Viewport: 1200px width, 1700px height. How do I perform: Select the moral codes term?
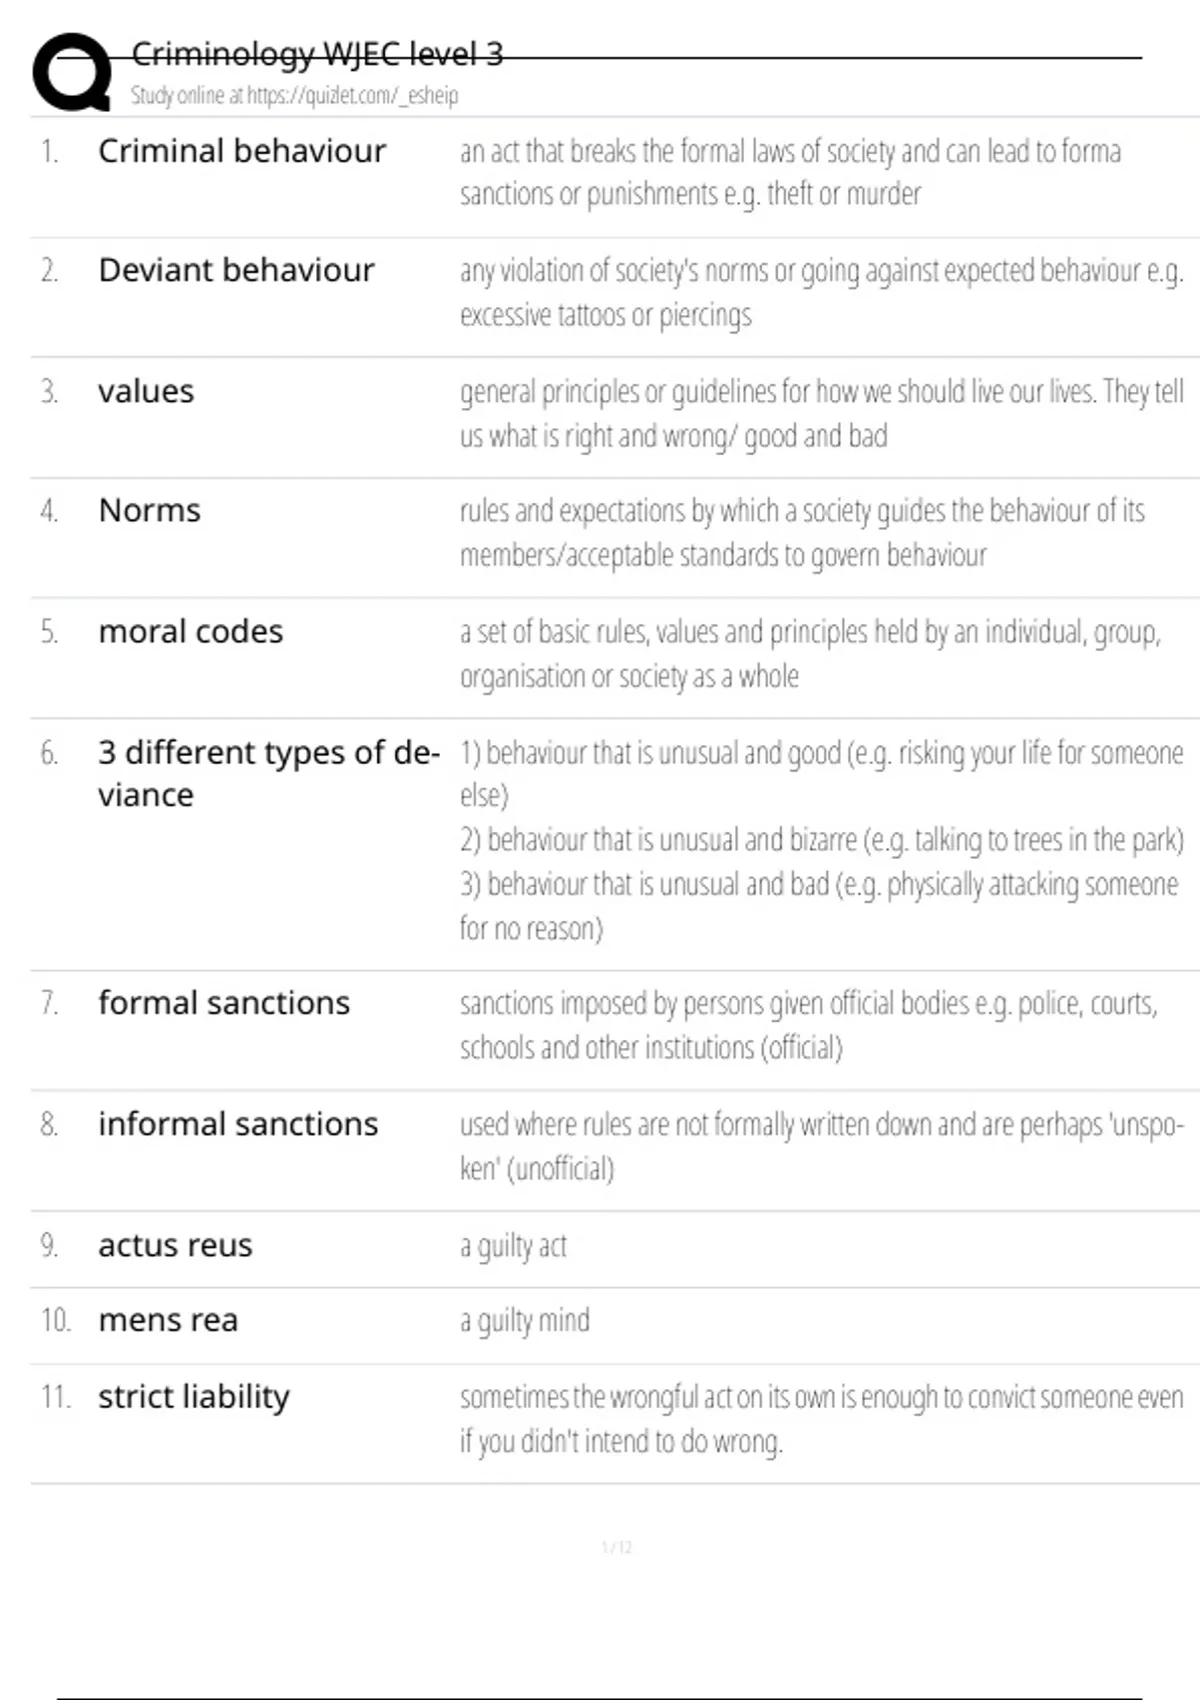[x=190, y=632]
